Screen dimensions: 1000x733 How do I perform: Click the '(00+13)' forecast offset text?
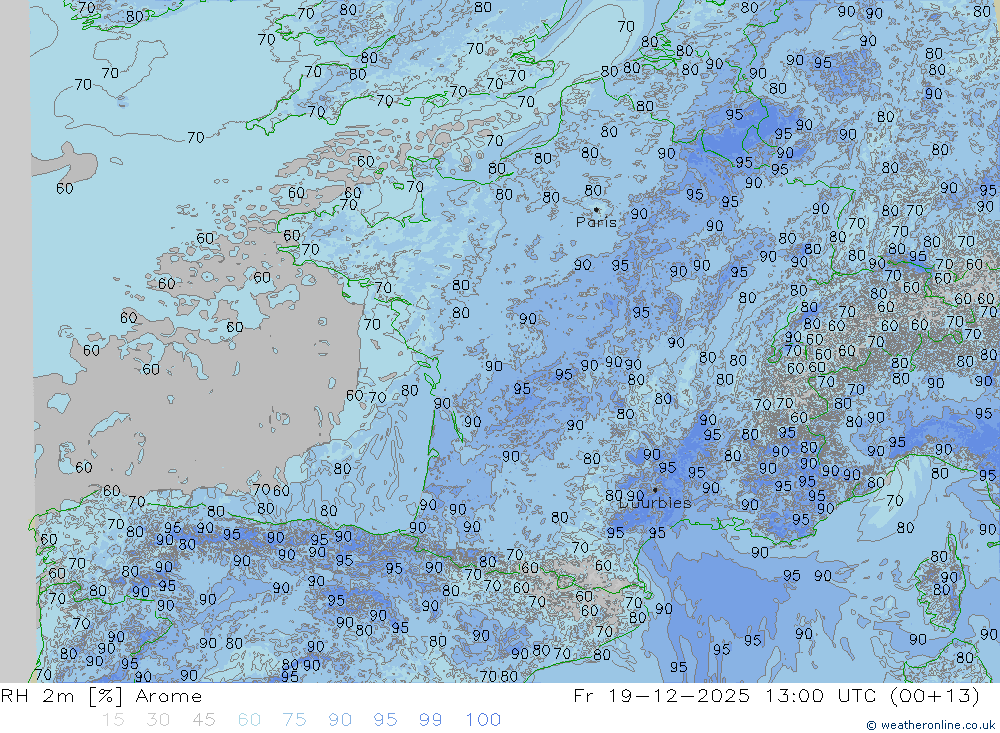[x=934, y=695]
